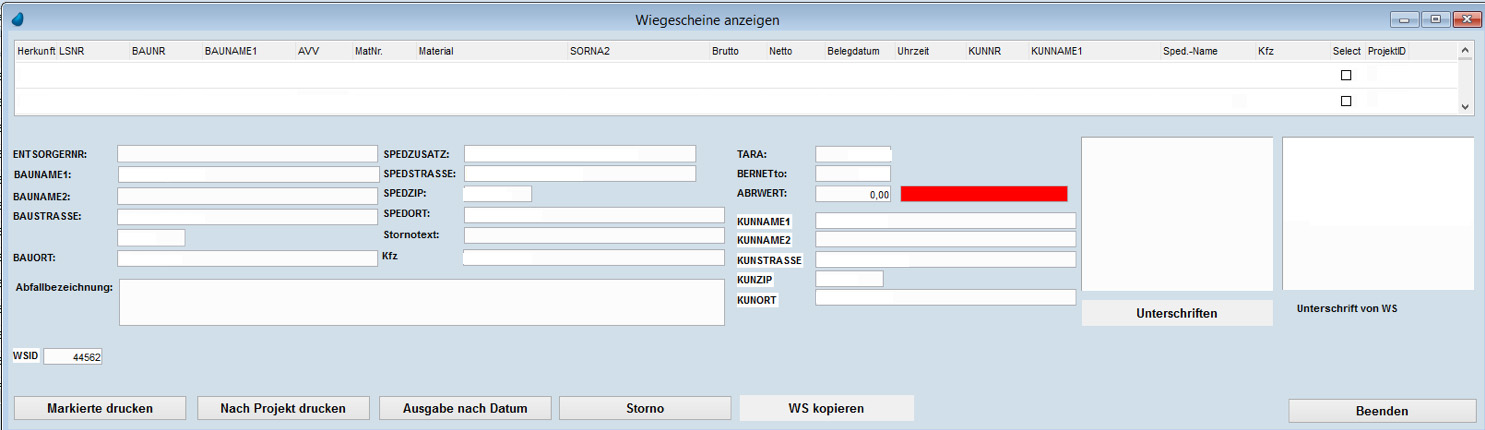This screenshot has width=1485, height=430.
Task: Click the Unterschriften button
Action: tap(1176, 313)
